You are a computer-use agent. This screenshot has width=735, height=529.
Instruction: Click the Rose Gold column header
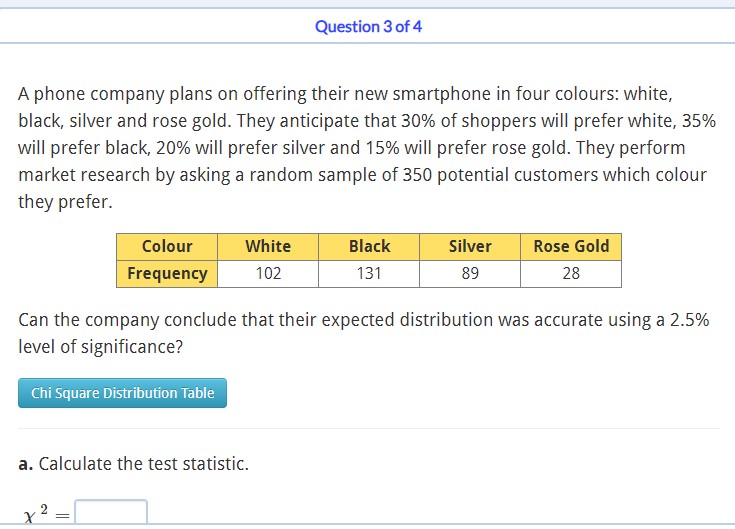571,246
